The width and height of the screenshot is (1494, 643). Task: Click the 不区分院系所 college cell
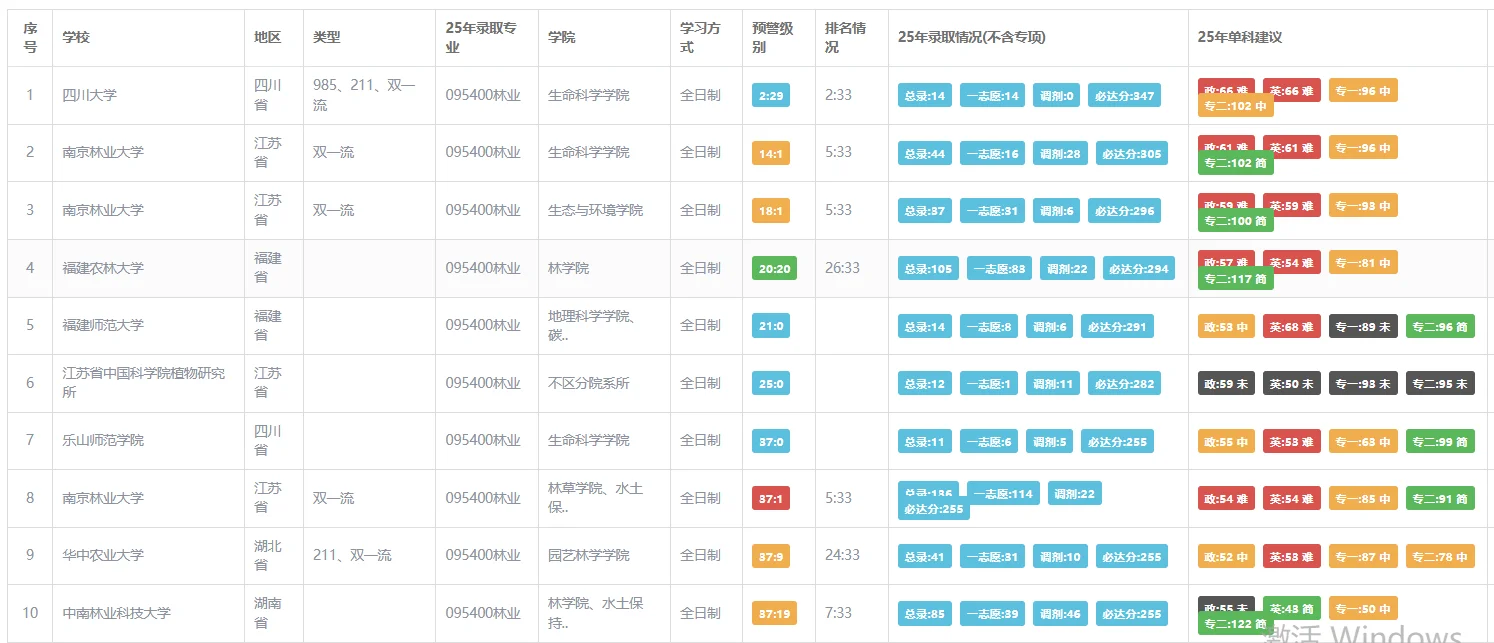pyautogui.click(x=589, y=383)
